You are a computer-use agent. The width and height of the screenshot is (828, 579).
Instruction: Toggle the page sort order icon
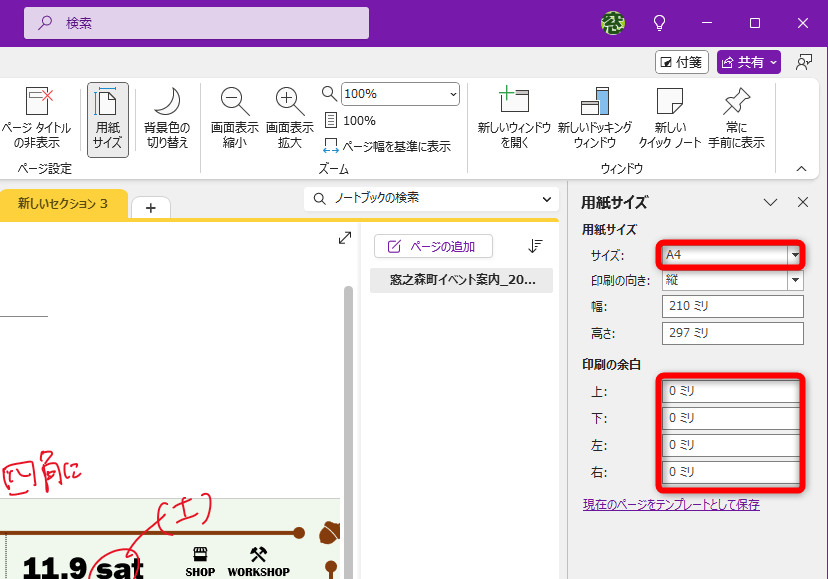[535, 245]
